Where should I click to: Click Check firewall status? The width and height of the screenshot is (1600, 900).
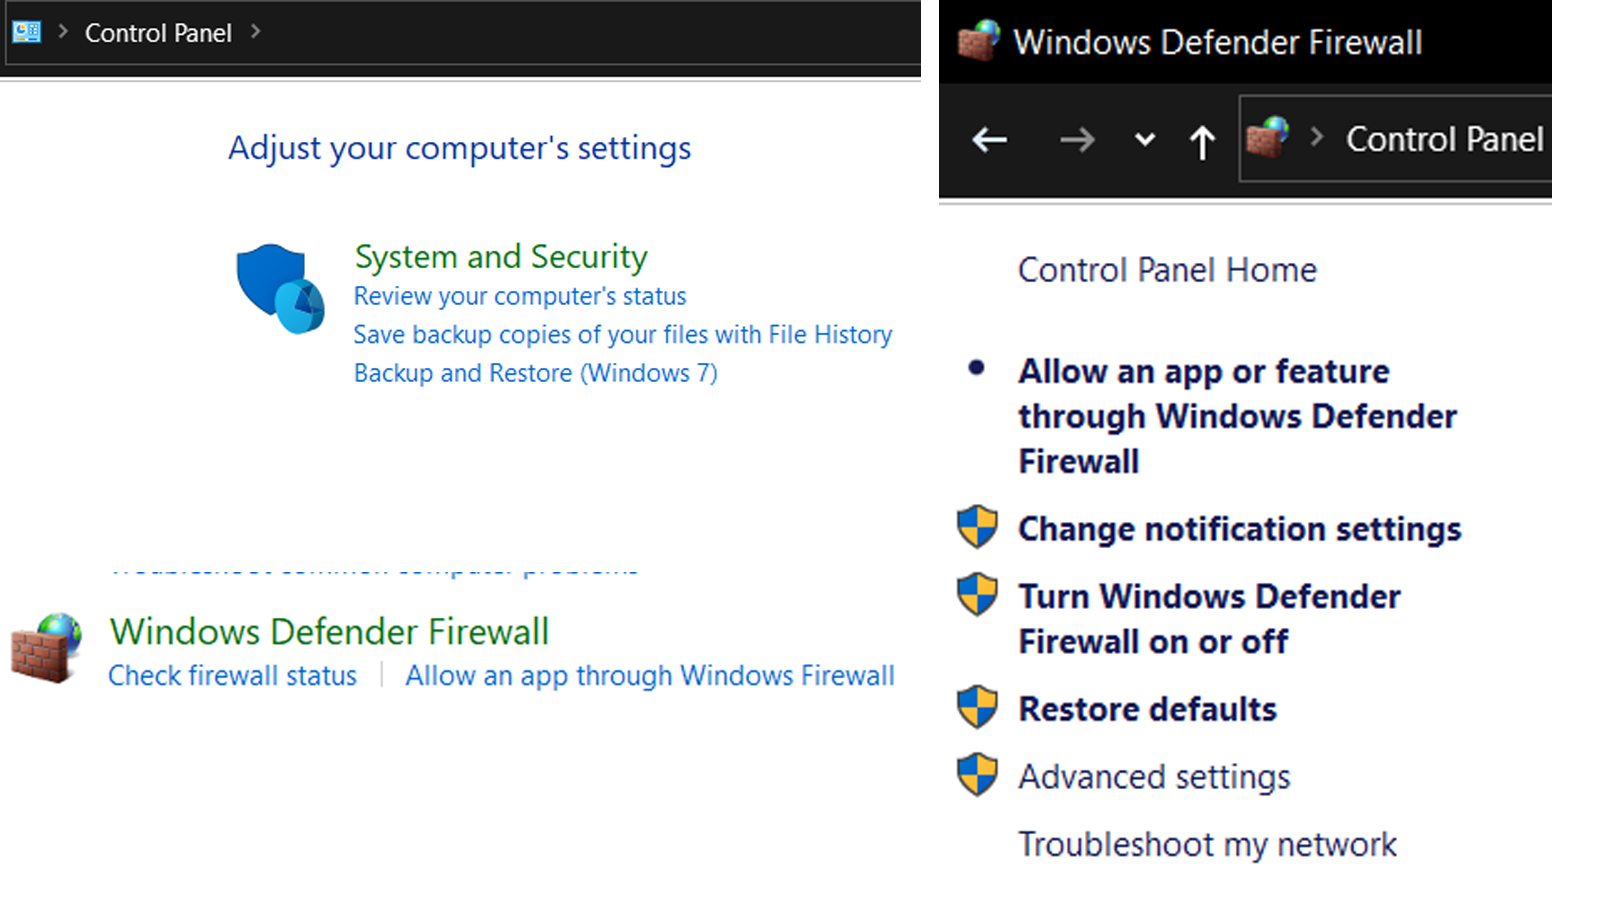click(232, 676)
